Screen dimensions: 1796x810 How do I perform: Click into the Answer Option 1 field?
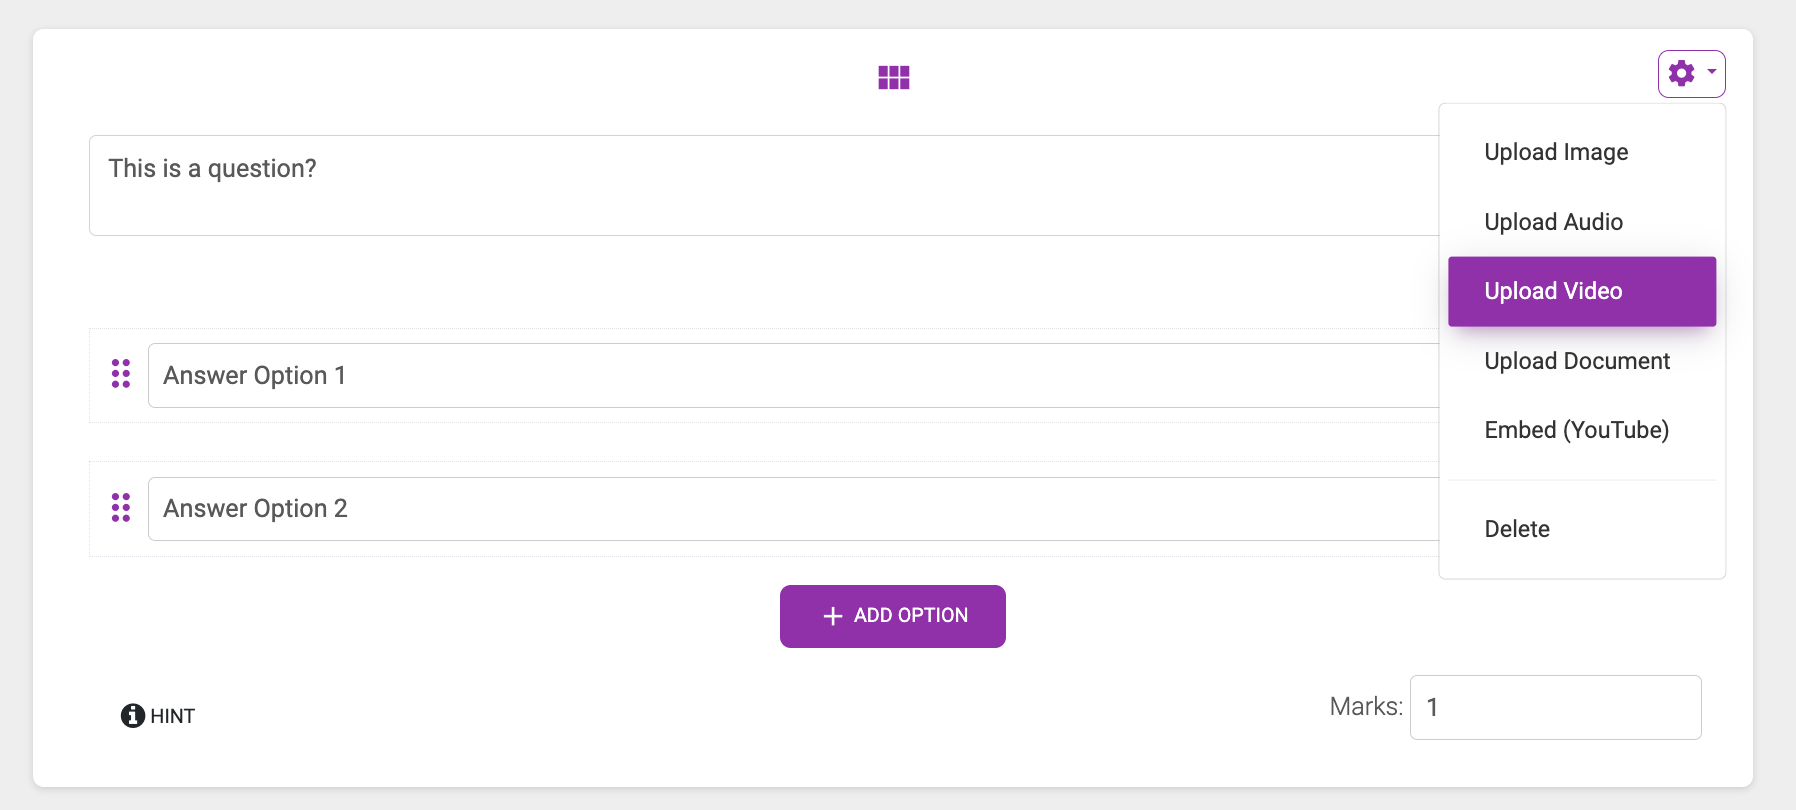(x=790, y=375)
